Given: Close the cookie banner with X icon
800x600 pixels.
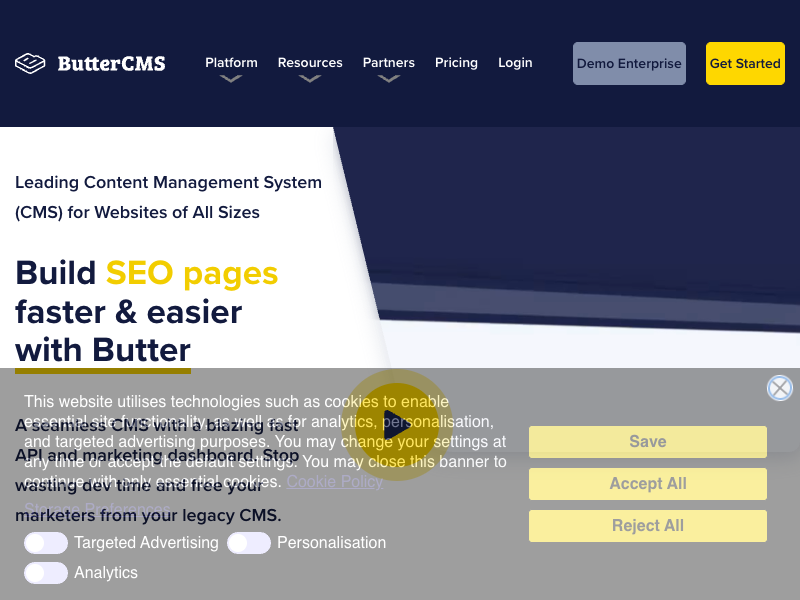Looking at the screenshot, I should coord(780,388).
